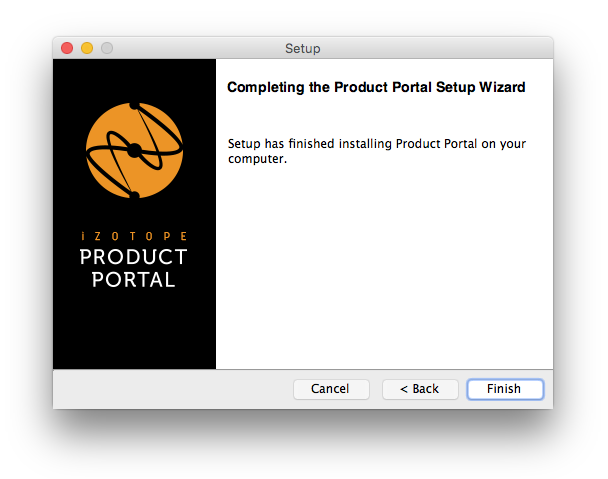Viewport: 608px width, 479px height.
Task: Click the white PRODUCT text in sidebar
Action: coord(134,257)
